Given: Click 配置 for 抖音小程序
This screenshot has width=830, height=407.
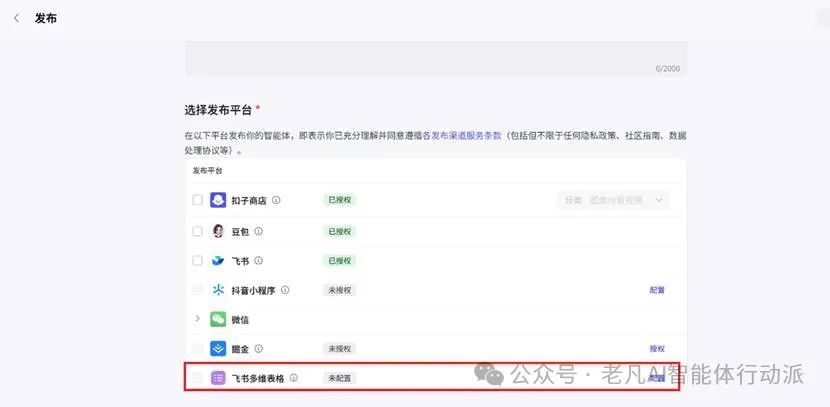Looking at the screenshot, I should point(657,290).
